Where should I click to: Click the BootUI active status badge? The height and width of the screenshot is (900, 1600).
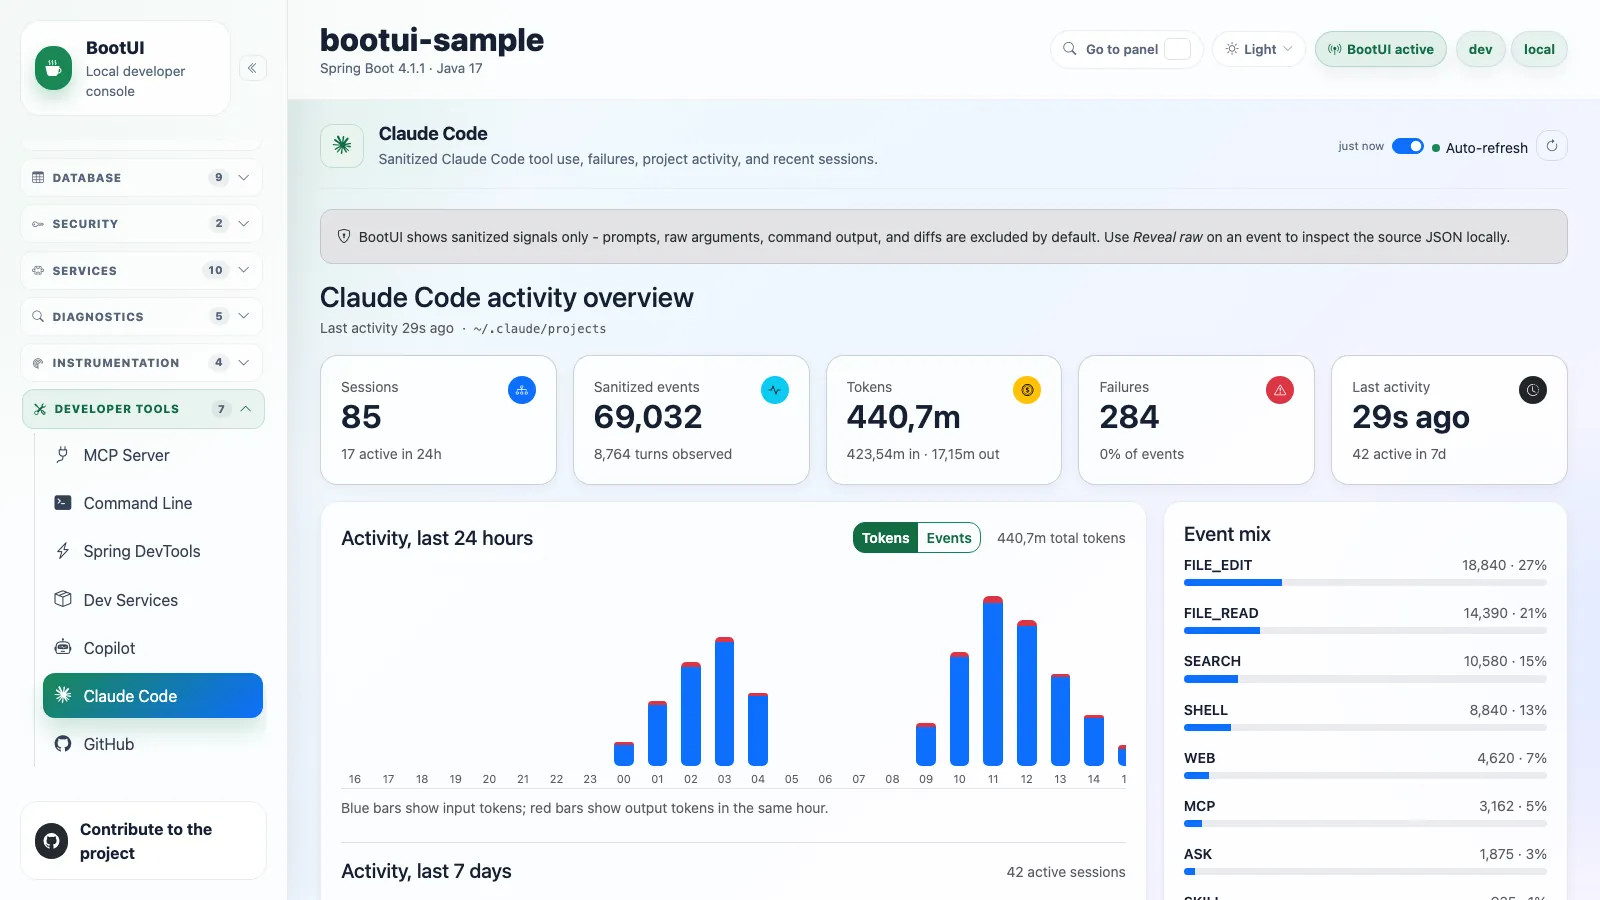click(x=1380, y=49)
